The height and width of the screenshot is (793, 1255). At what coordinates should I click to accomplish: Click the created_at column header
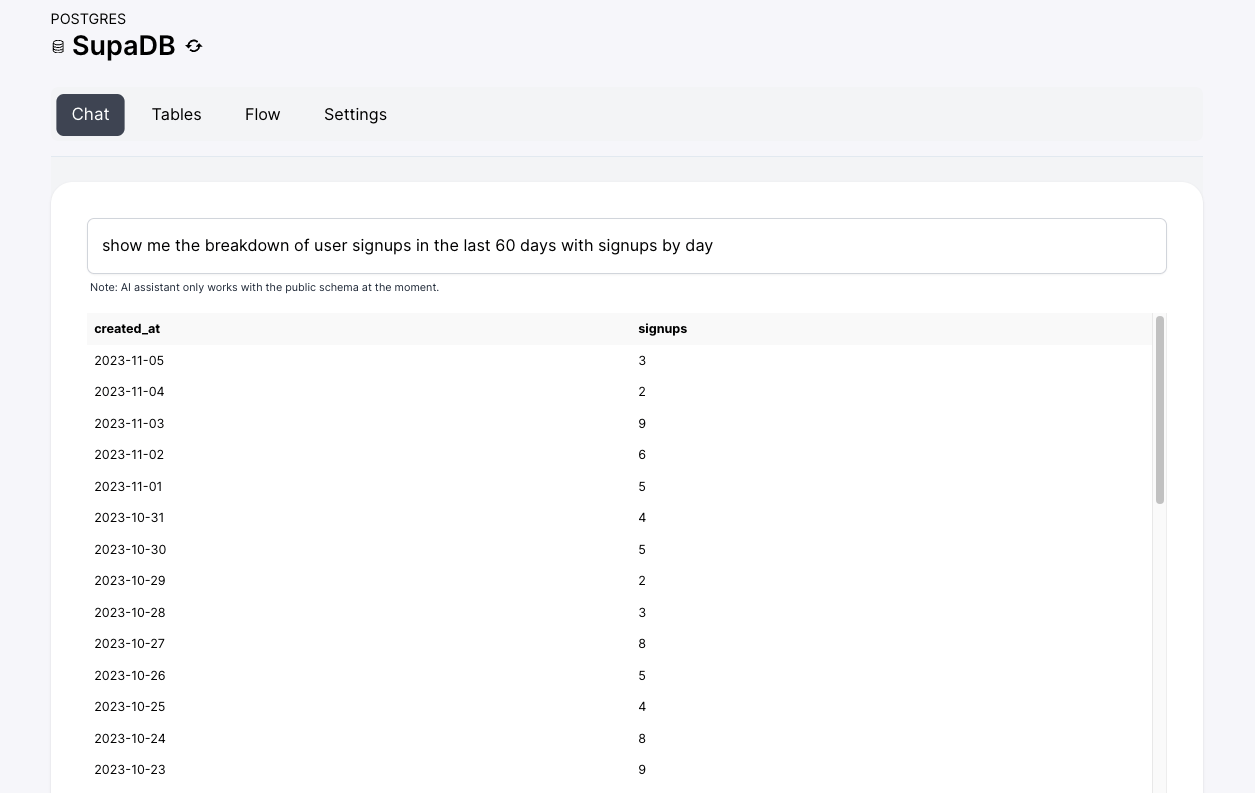(127, 329)
